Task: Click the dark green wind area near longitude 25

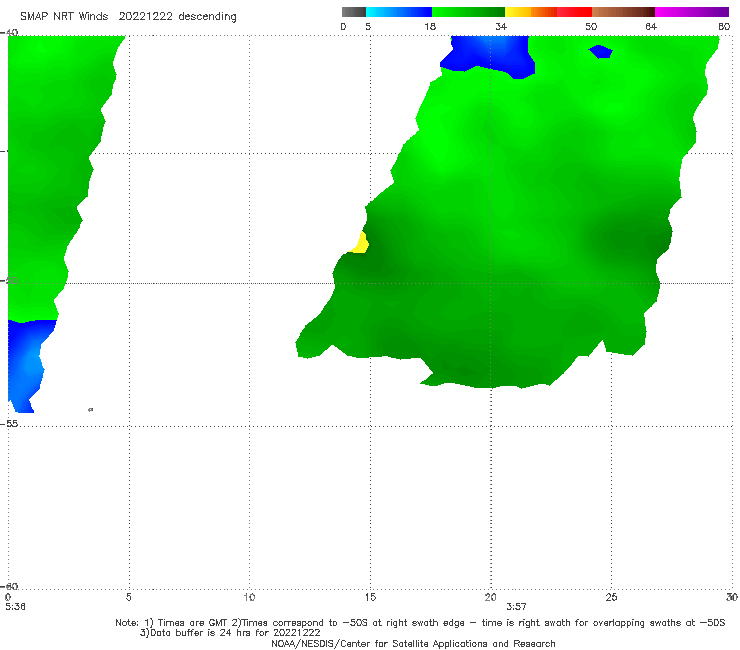Action: point(630,238)
